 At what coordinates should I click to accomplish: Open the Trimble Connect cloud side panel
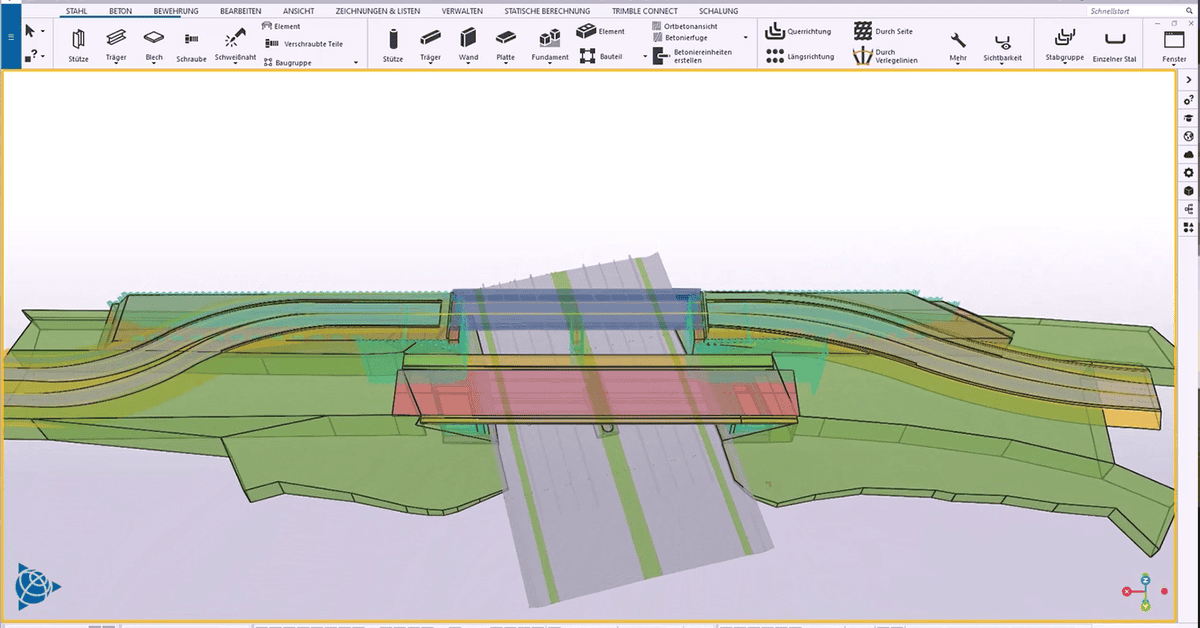click(1188, 155)
